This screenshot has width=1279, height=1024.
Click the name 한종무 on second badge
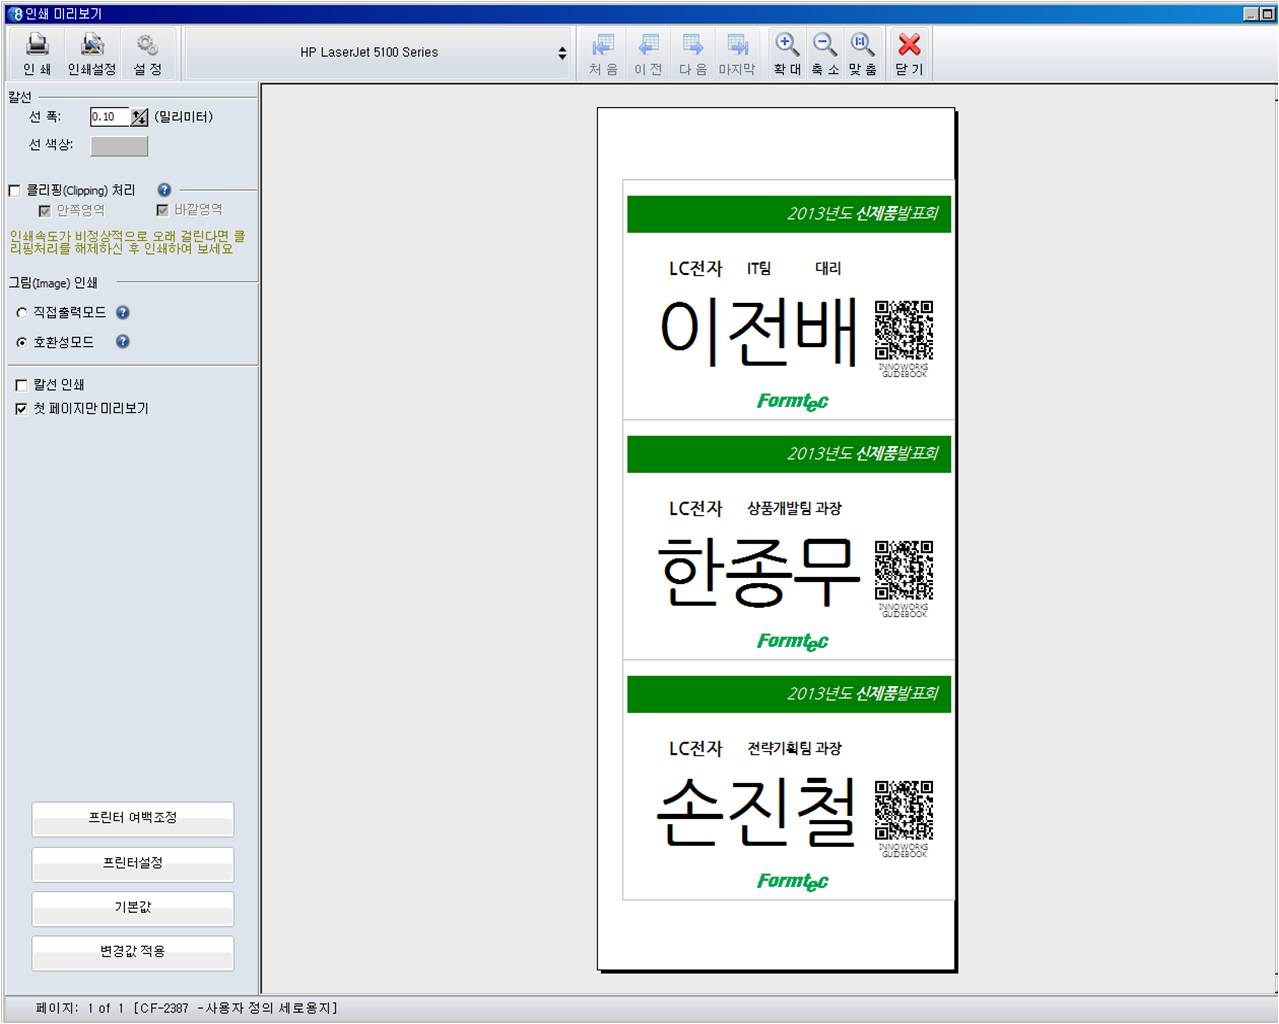point(759,573)
